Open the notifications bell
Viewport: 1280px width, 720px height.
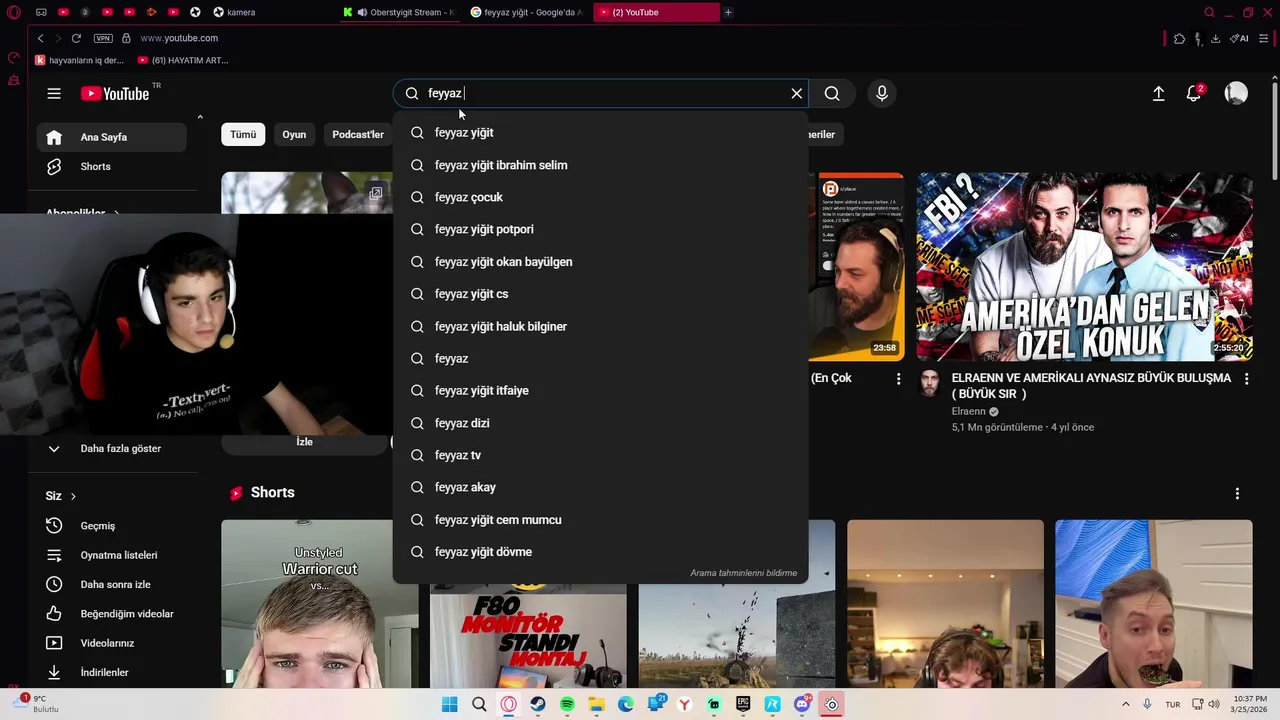pos(1194,93)
